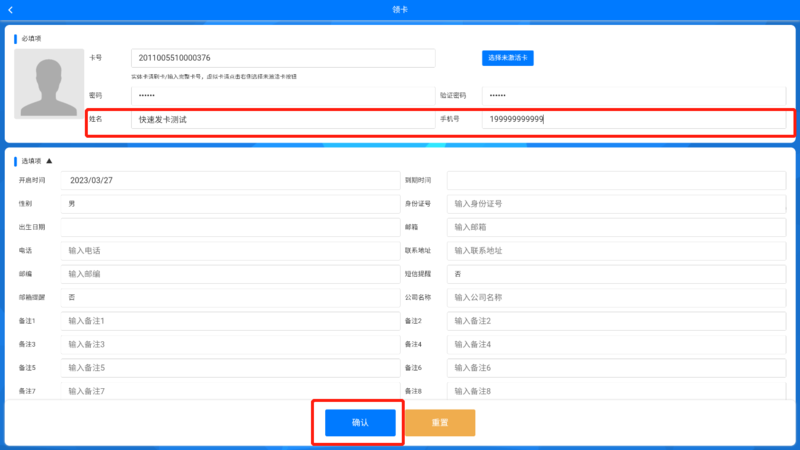Open the 邮箱提醒 email reminder selector
This screenshot has width=800, height=450.
(230, 297)
